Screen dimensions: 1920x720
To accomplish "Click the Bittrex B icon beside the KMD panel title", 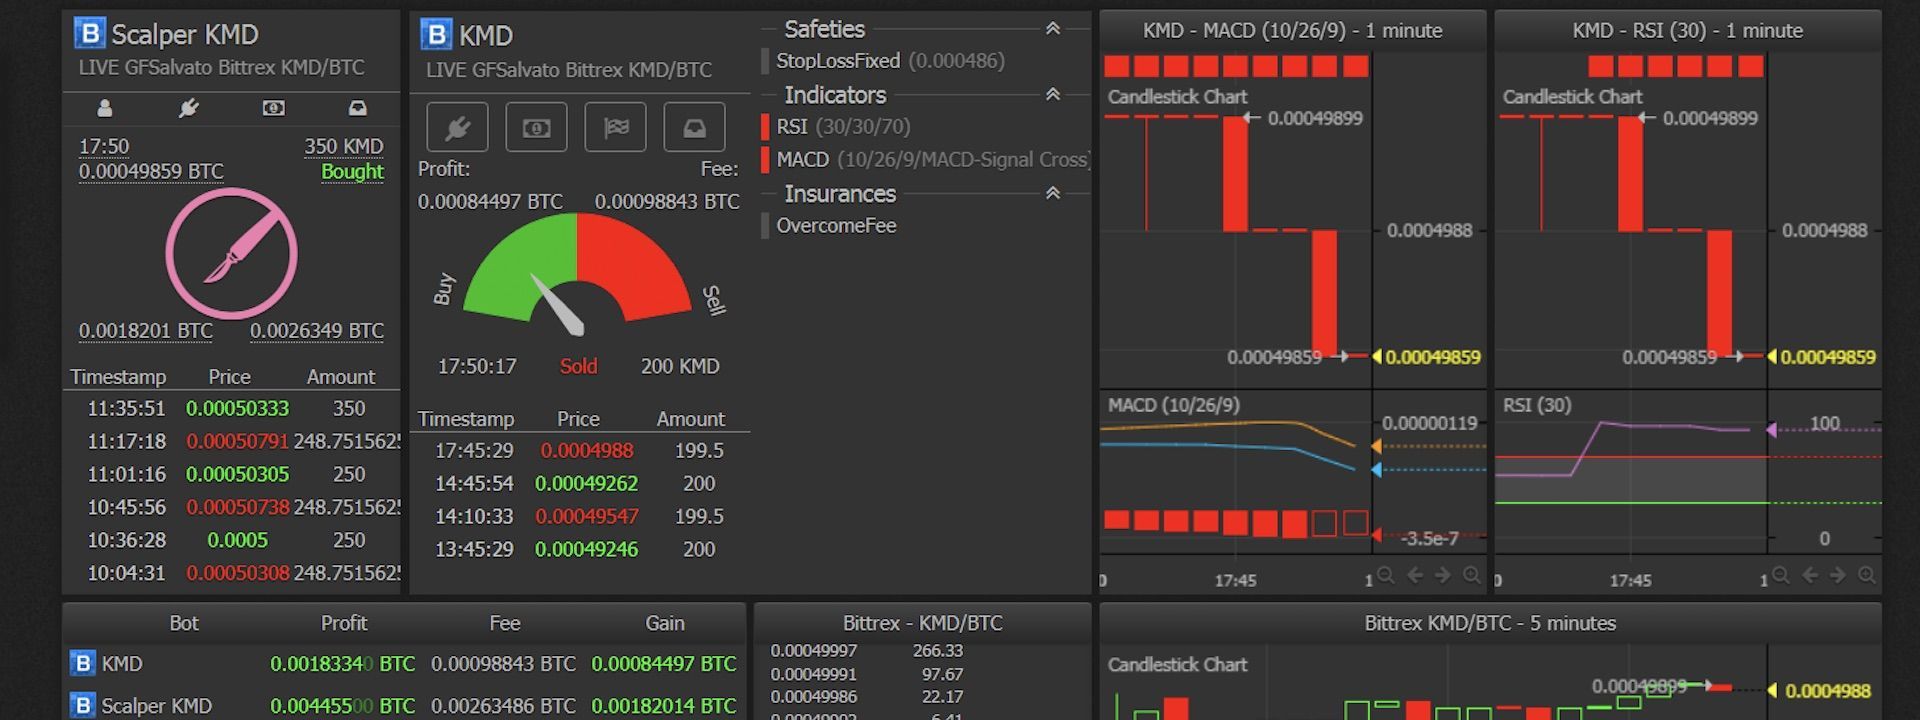I will pos(436,35).
